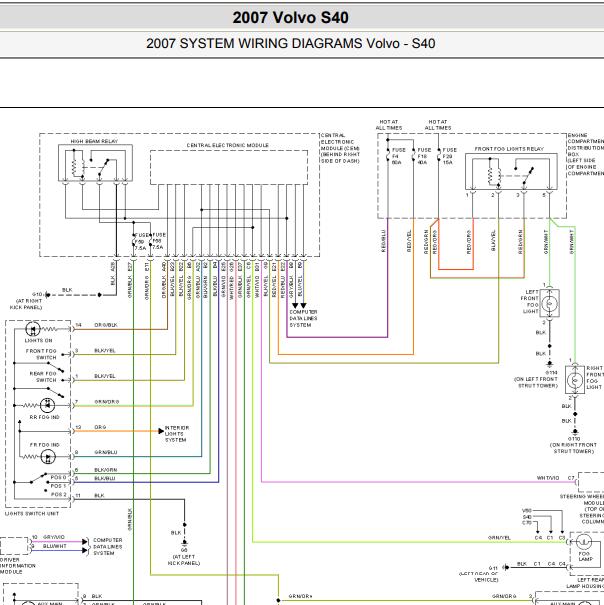The image size is (604, 605).
Task: Click the "BLK/YEL" wire label at pin 1
Action: pyautogui.click(x=105, y=376)
